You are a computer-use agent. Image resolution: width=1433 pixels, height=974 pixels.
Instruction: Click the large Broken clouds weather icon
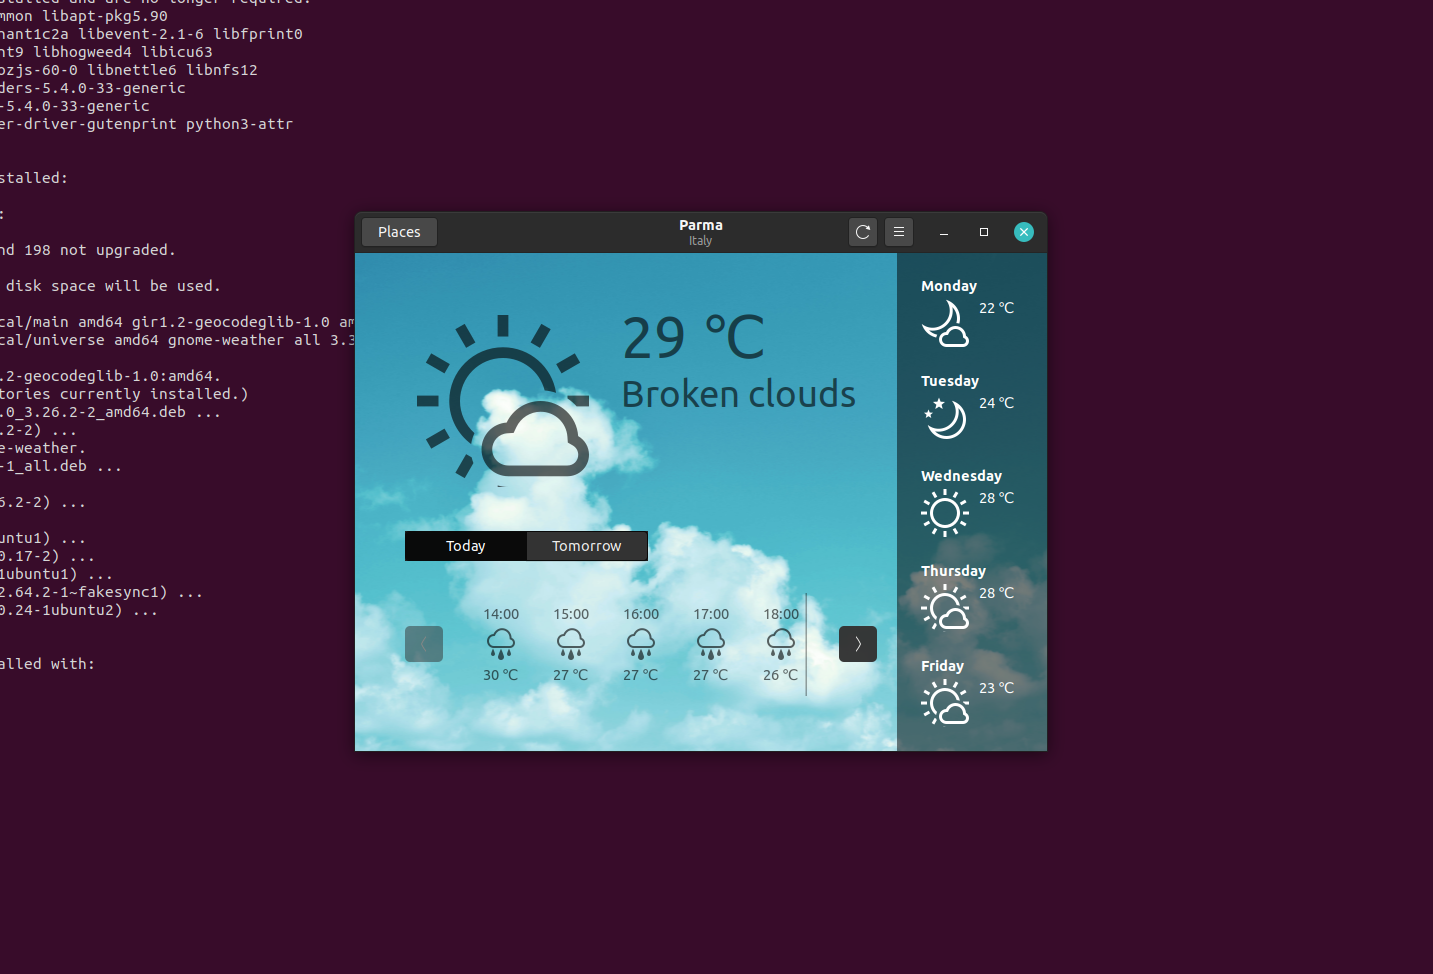point(501,397)
